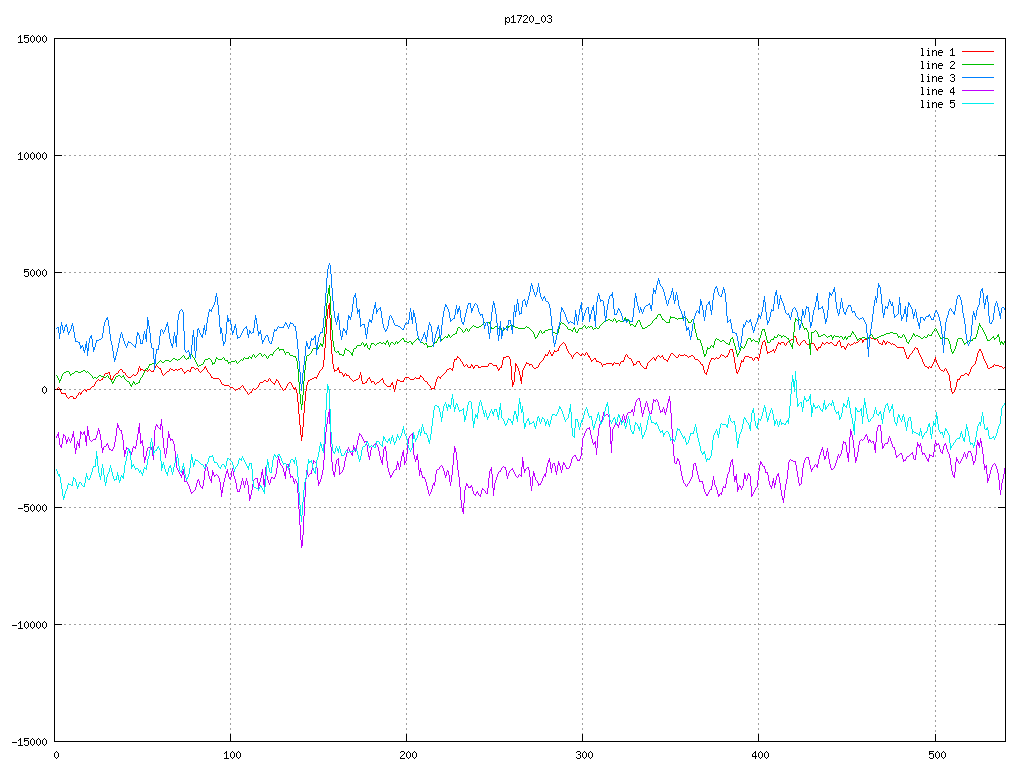Click the blue line's highest peak near x=155
The width and height of the screenshot is (1024, 768).
(x=329, y=266)
